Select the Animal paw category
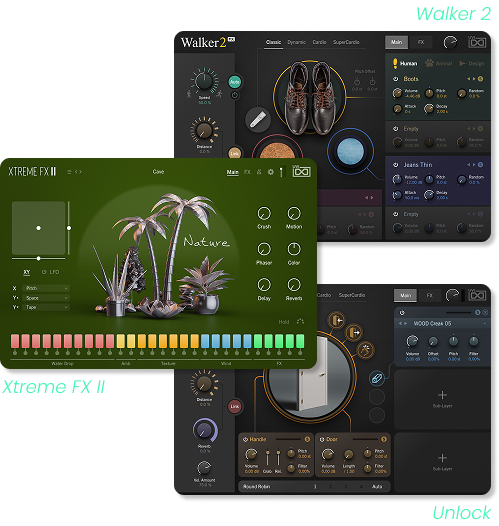Screen dimensions: 499x526 pyautogui.click(x=439, y=63)
